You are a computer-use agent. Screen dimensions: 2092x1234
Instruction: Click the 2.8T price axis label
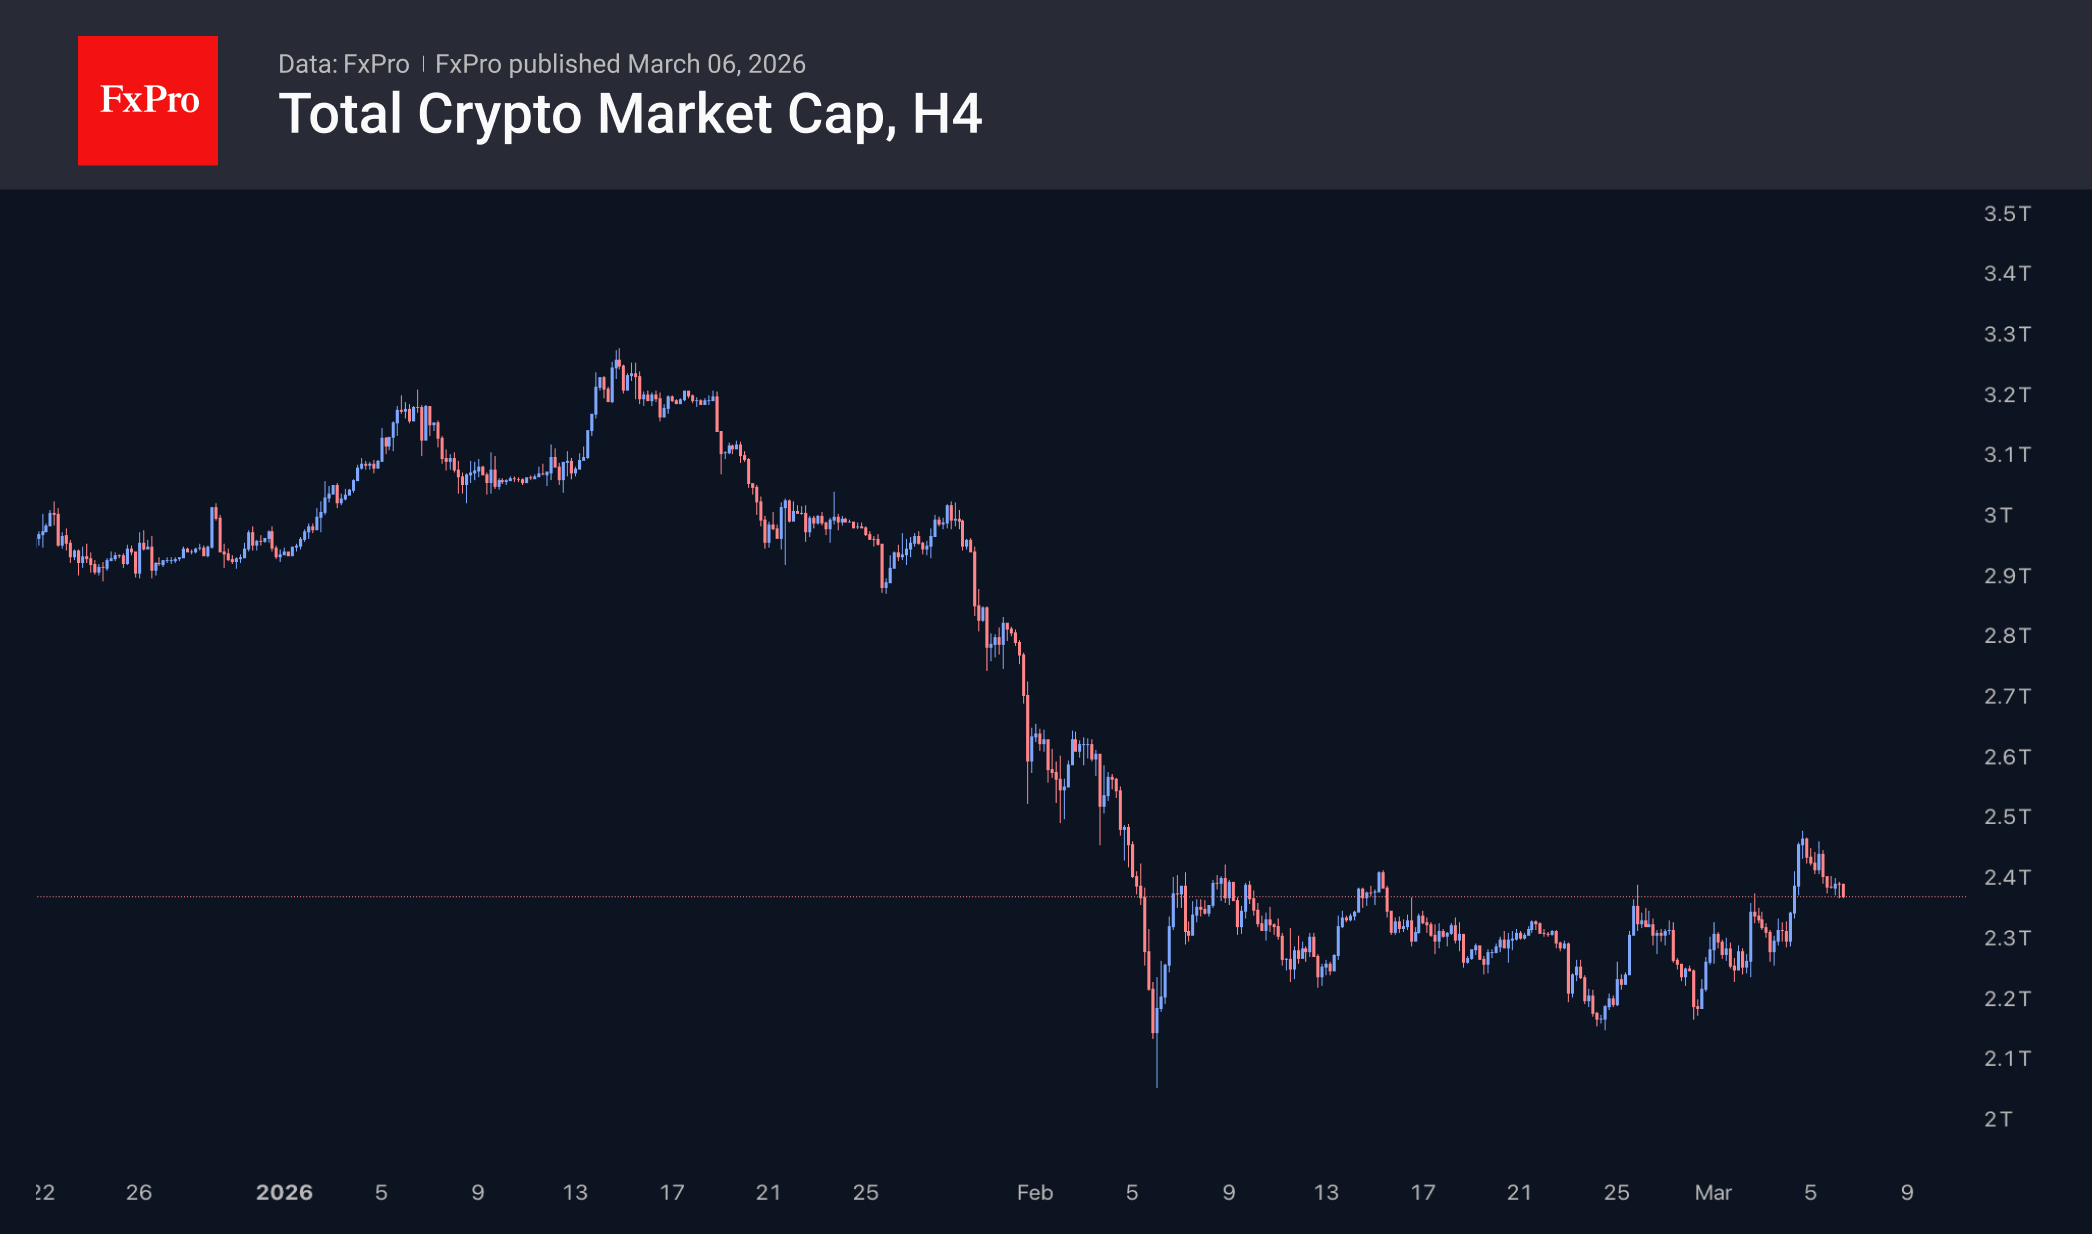(x=2006, y=636)
